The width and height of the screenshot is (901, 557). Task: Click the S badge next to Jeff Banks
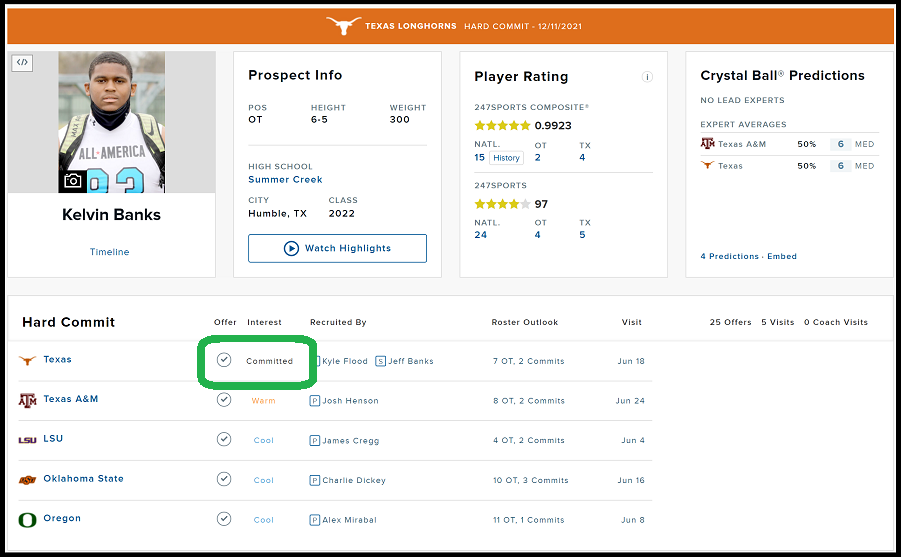[380, 361]
